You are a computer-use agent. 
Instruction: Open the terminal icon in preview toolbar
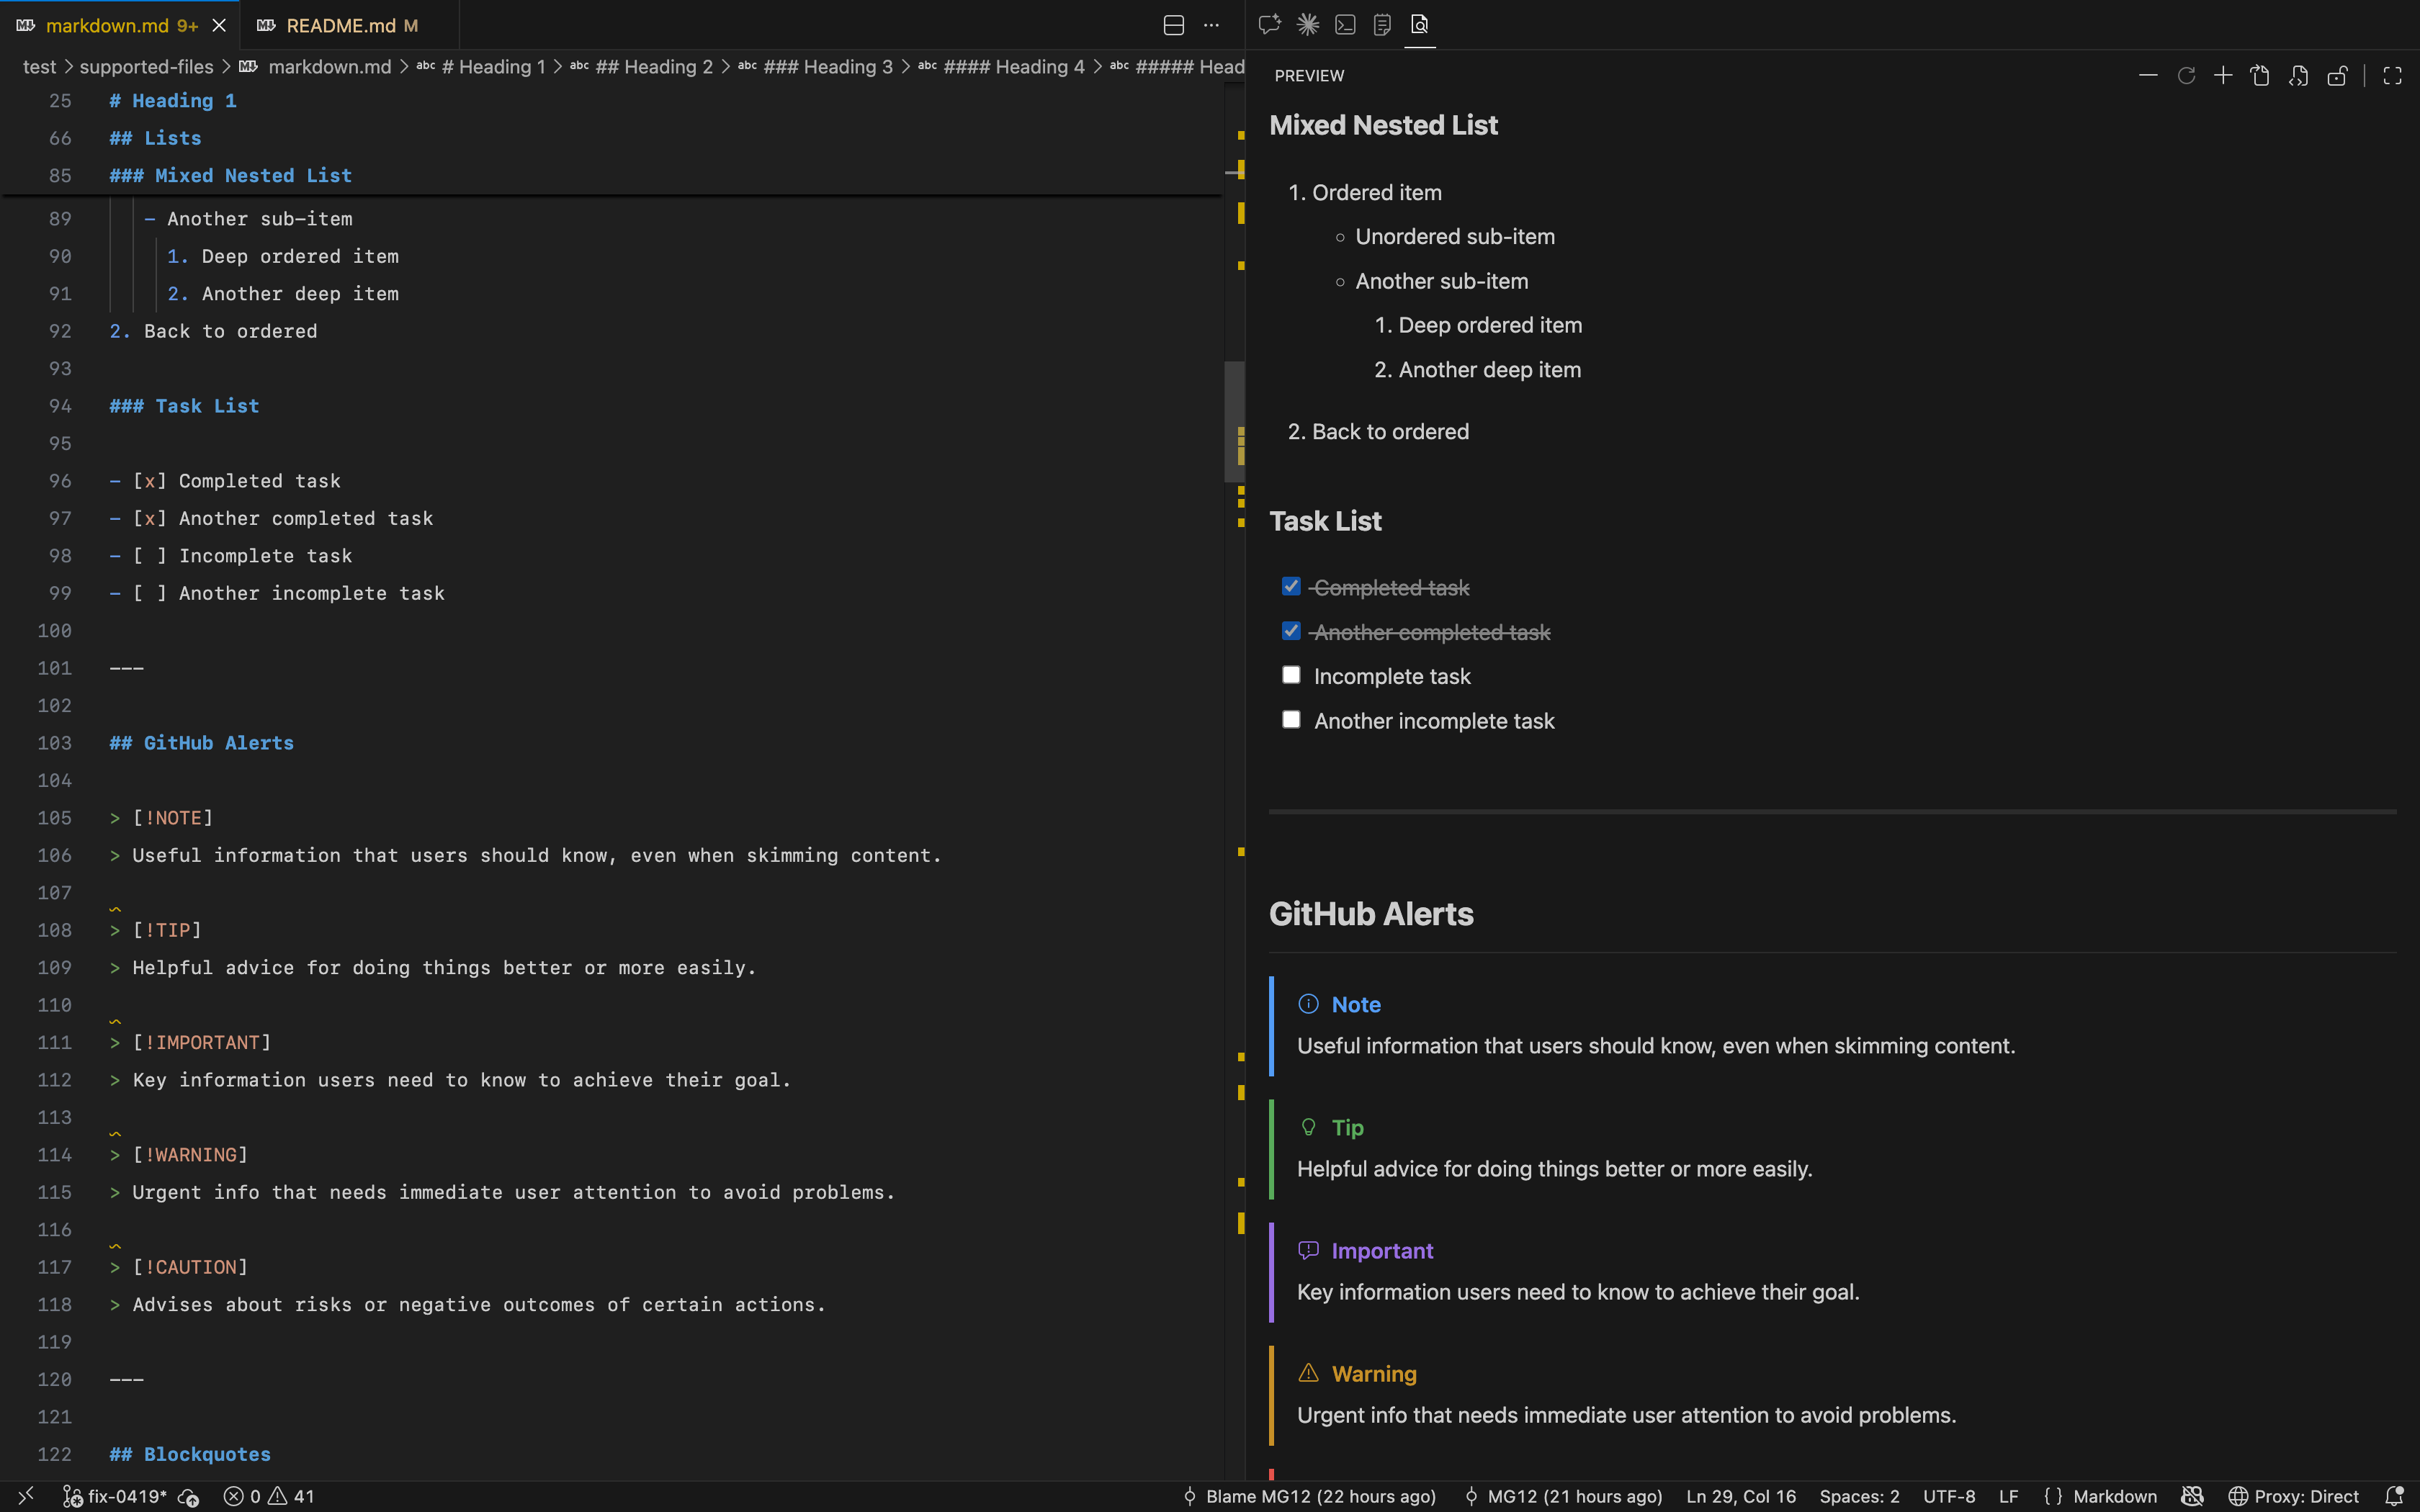click(x=1344, y=25)
